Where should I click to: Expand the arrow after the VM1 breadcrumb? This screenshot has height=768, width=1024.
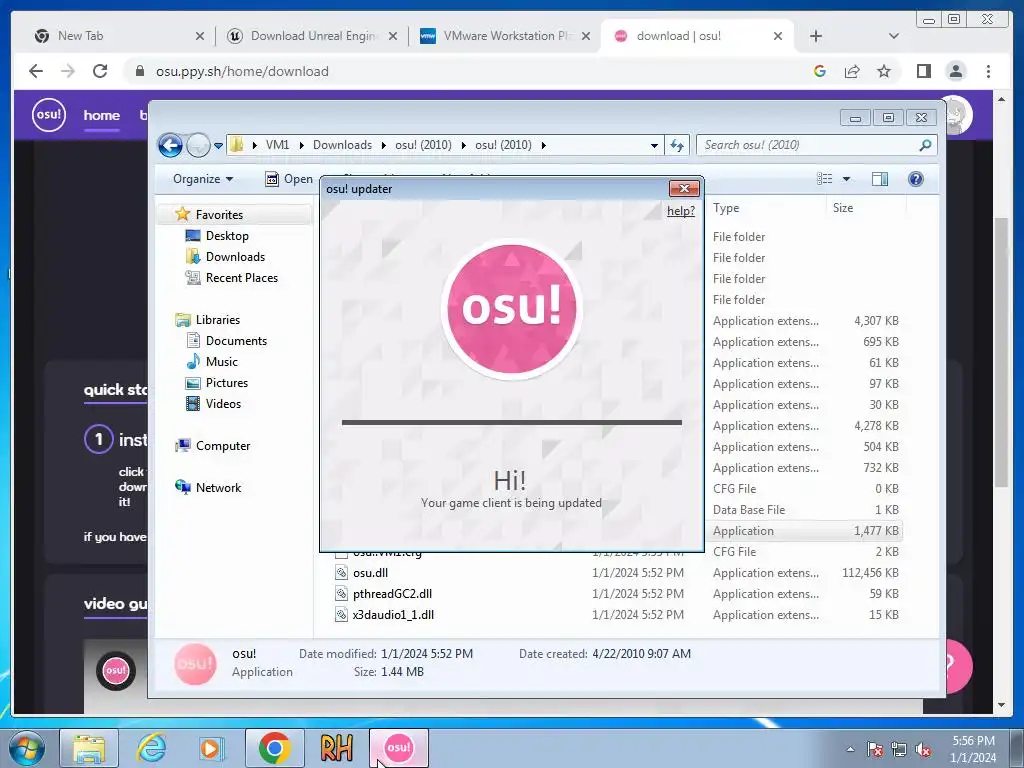[301, 145]
